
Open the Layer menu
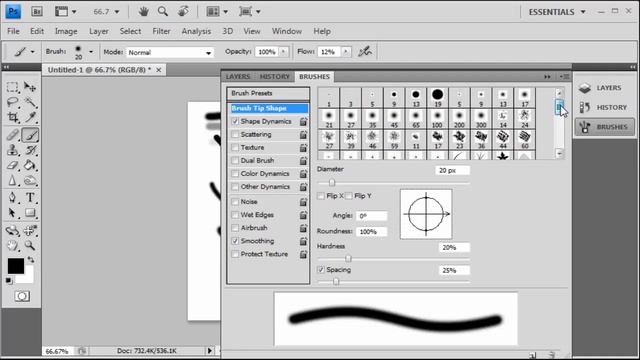pos(99,31)
